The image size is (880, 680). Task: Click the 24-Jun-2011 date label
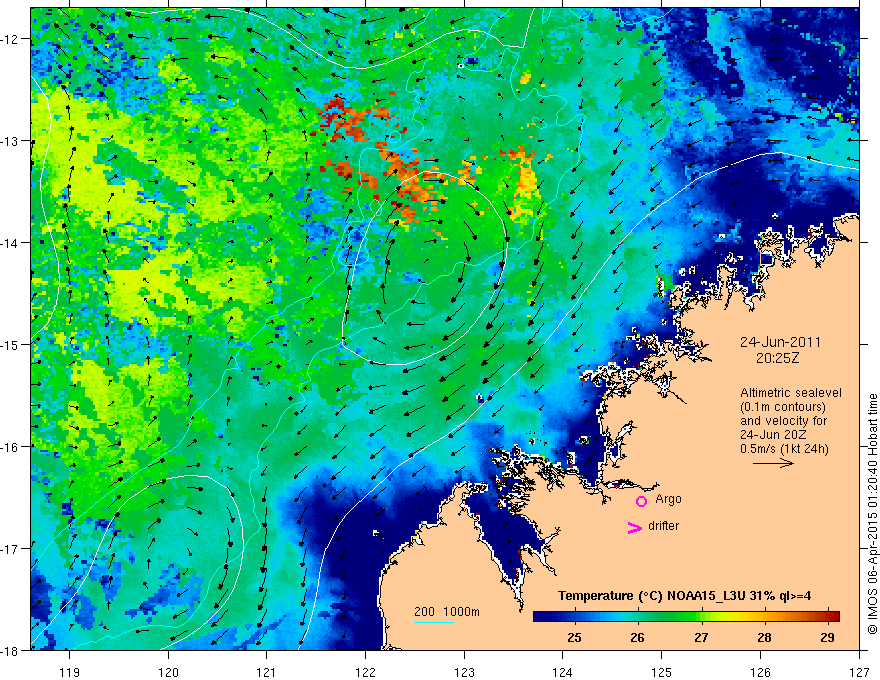[780, 342]
